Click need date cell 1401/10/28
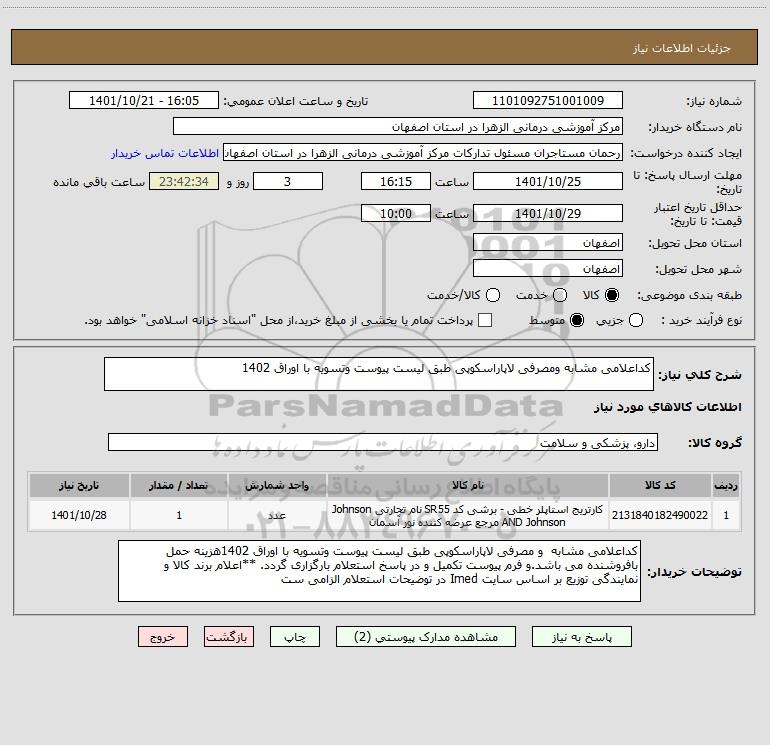Viewport: 770px width, 745px height. click(x=79, y=515)
